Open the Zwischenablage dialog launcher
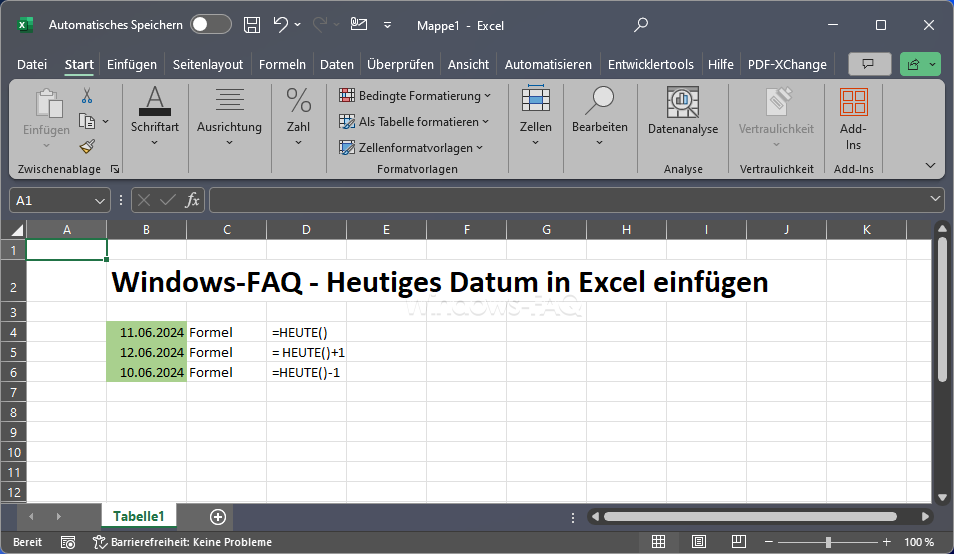The height and width of the screenshot is (554, 954). [115, 169]
